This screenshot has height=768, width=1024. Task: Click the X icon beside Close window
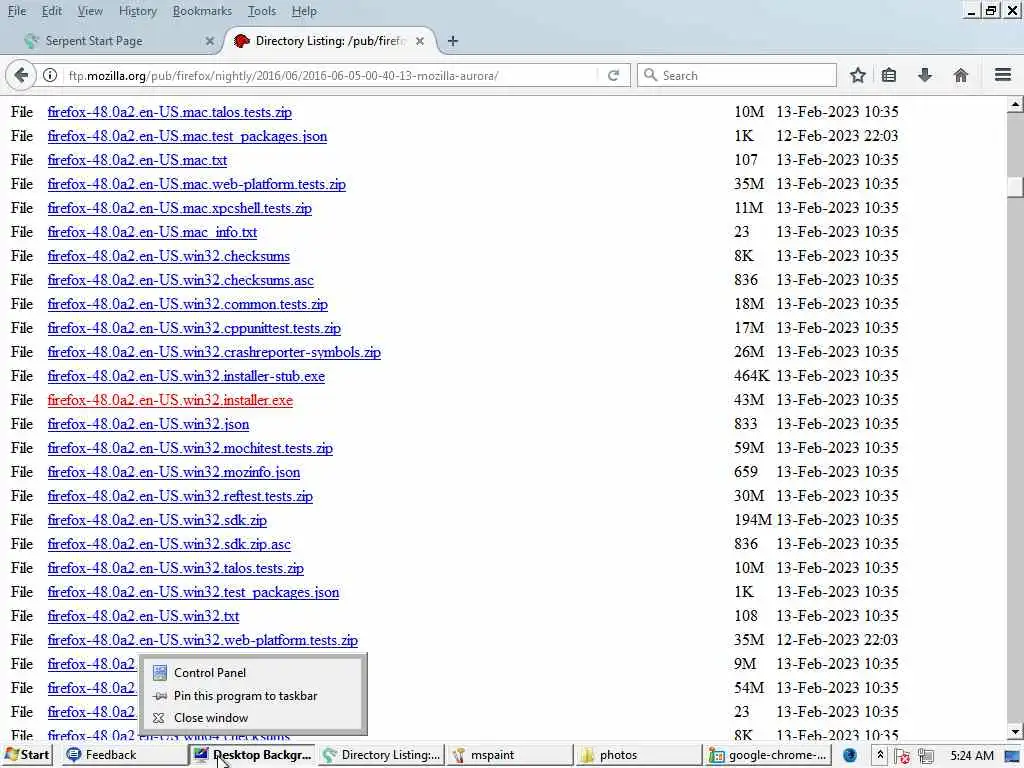[x=159, y=718]
